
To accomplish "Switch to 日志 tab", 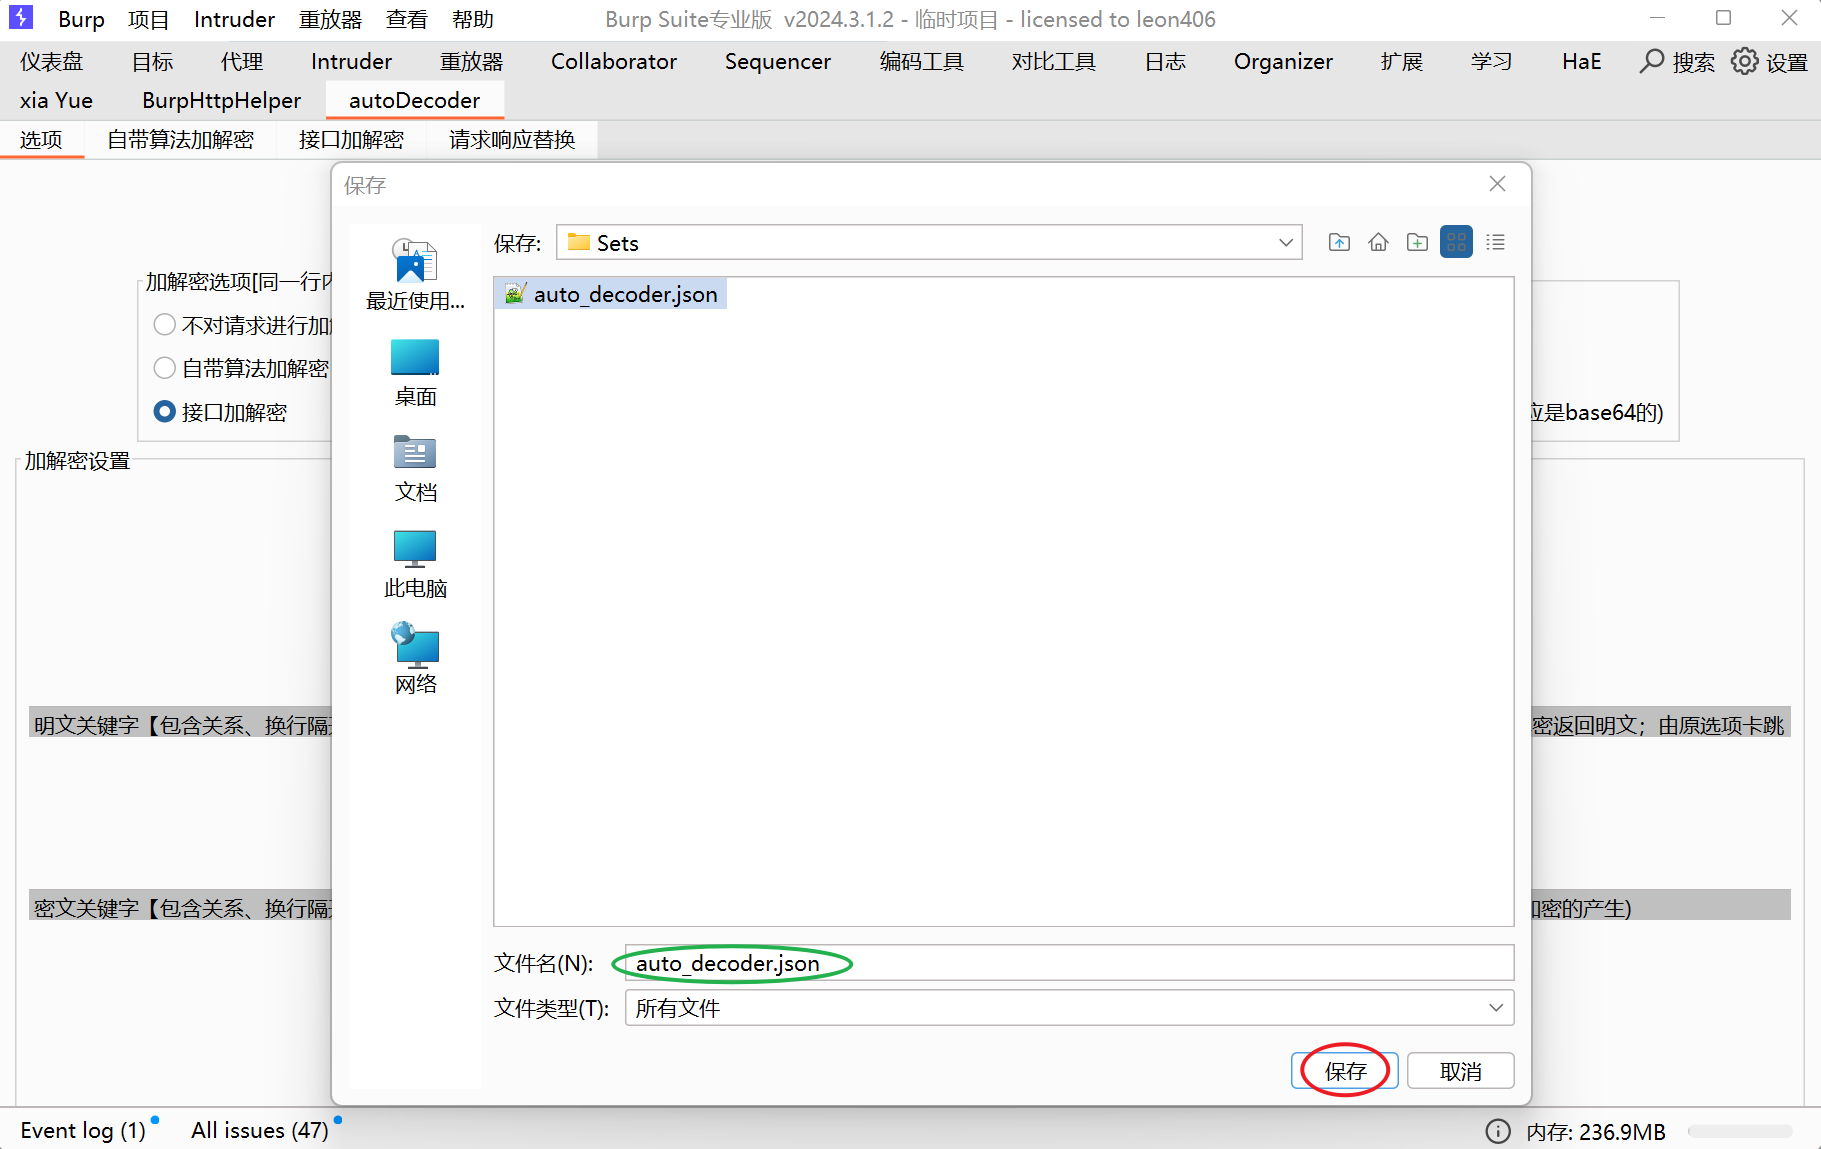I will click(1165, 62).
